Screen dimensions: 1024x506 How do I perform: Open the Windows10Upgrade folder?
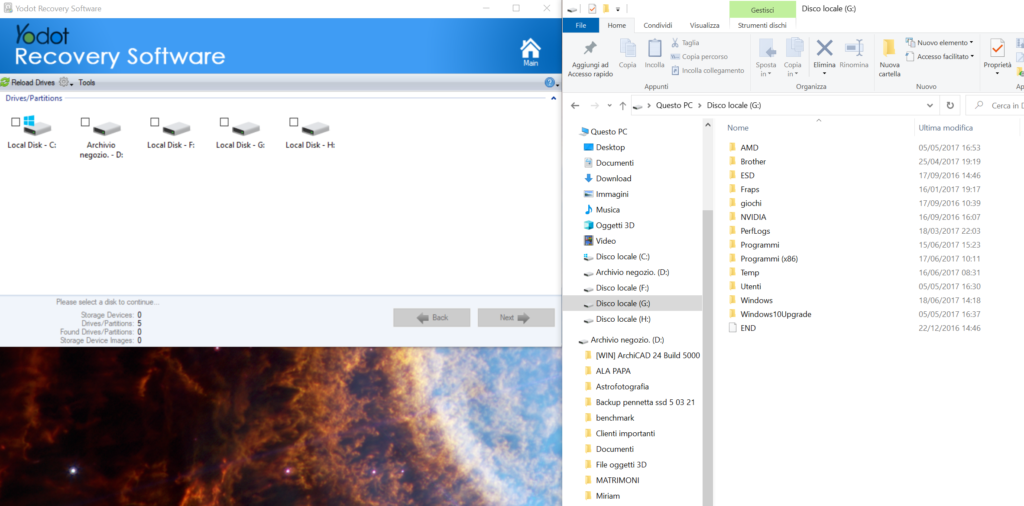775,314
